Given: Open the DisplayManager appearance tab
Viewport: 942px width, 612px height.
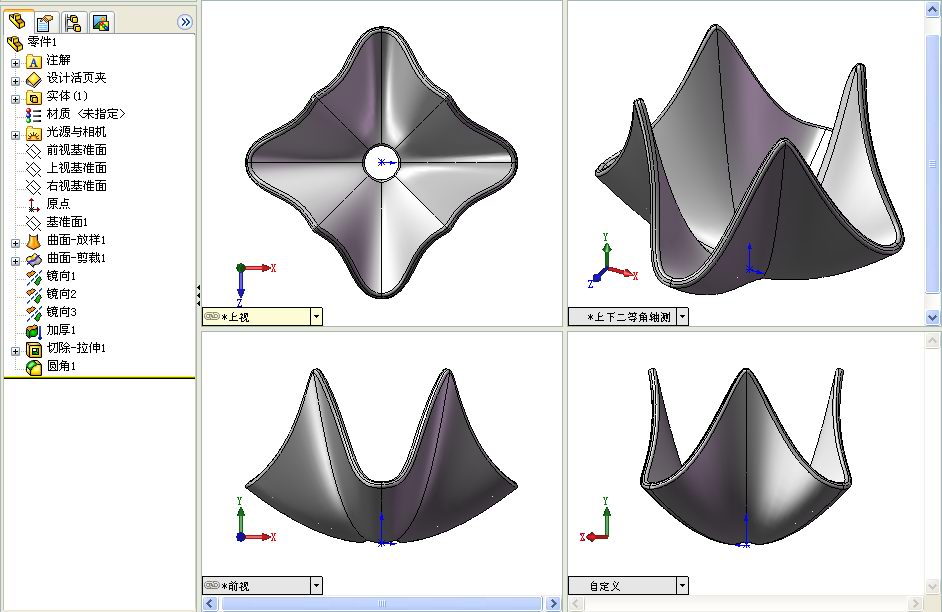Looking at the screenshot, I should (x=101, y=23).
